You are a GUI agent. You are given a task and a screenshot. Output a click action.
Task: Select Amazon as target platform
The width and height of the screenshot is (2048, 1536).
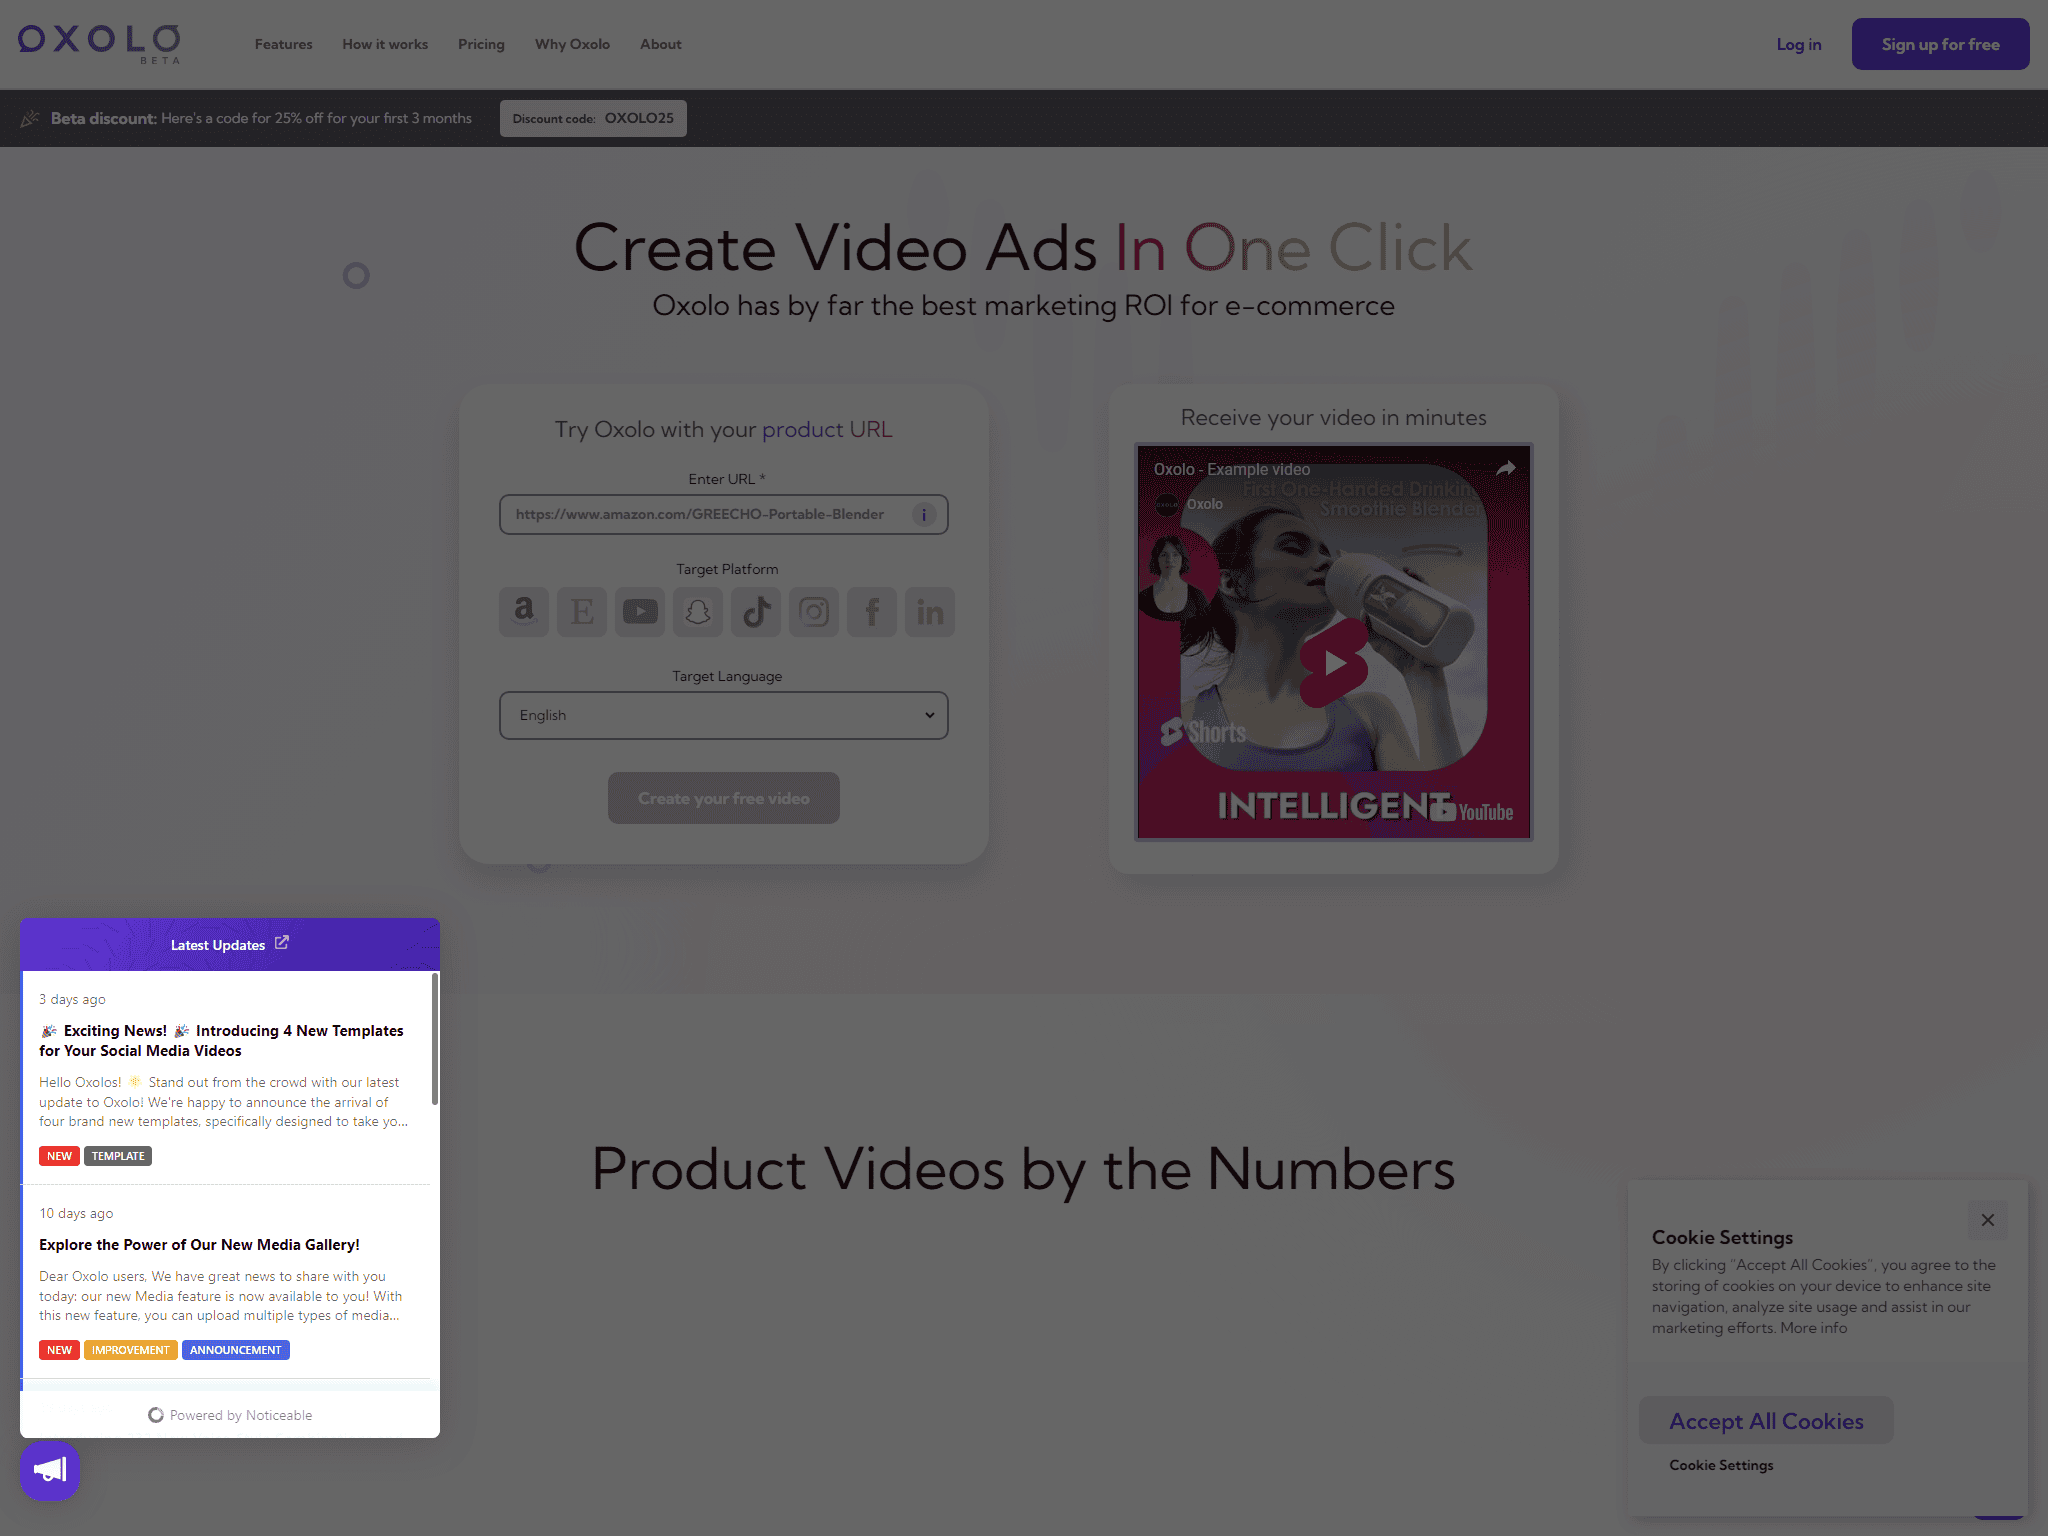point(524,611)
